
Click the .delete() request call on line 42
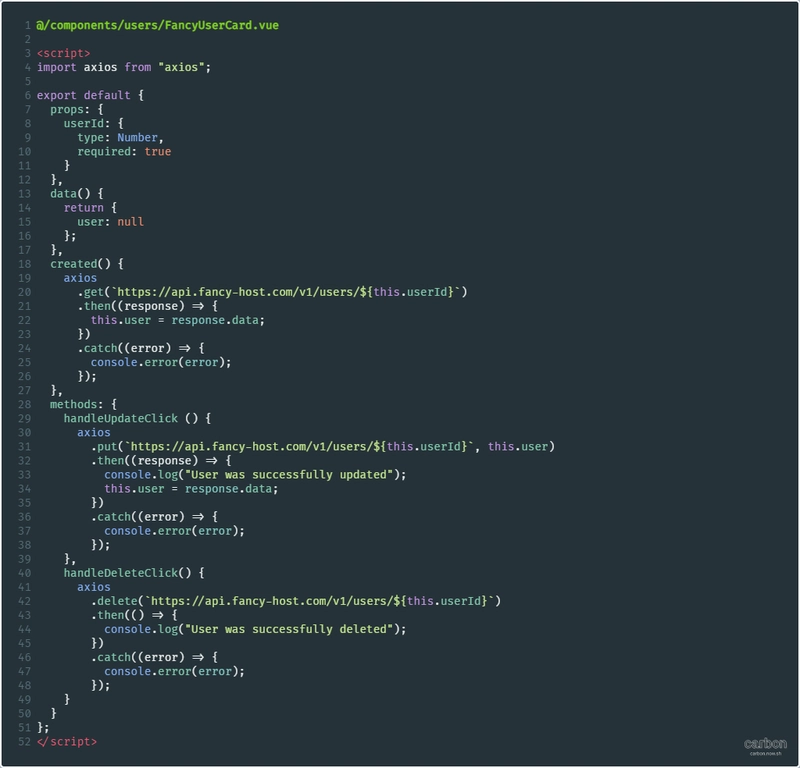pyautogui.click(x=296, y=601)
